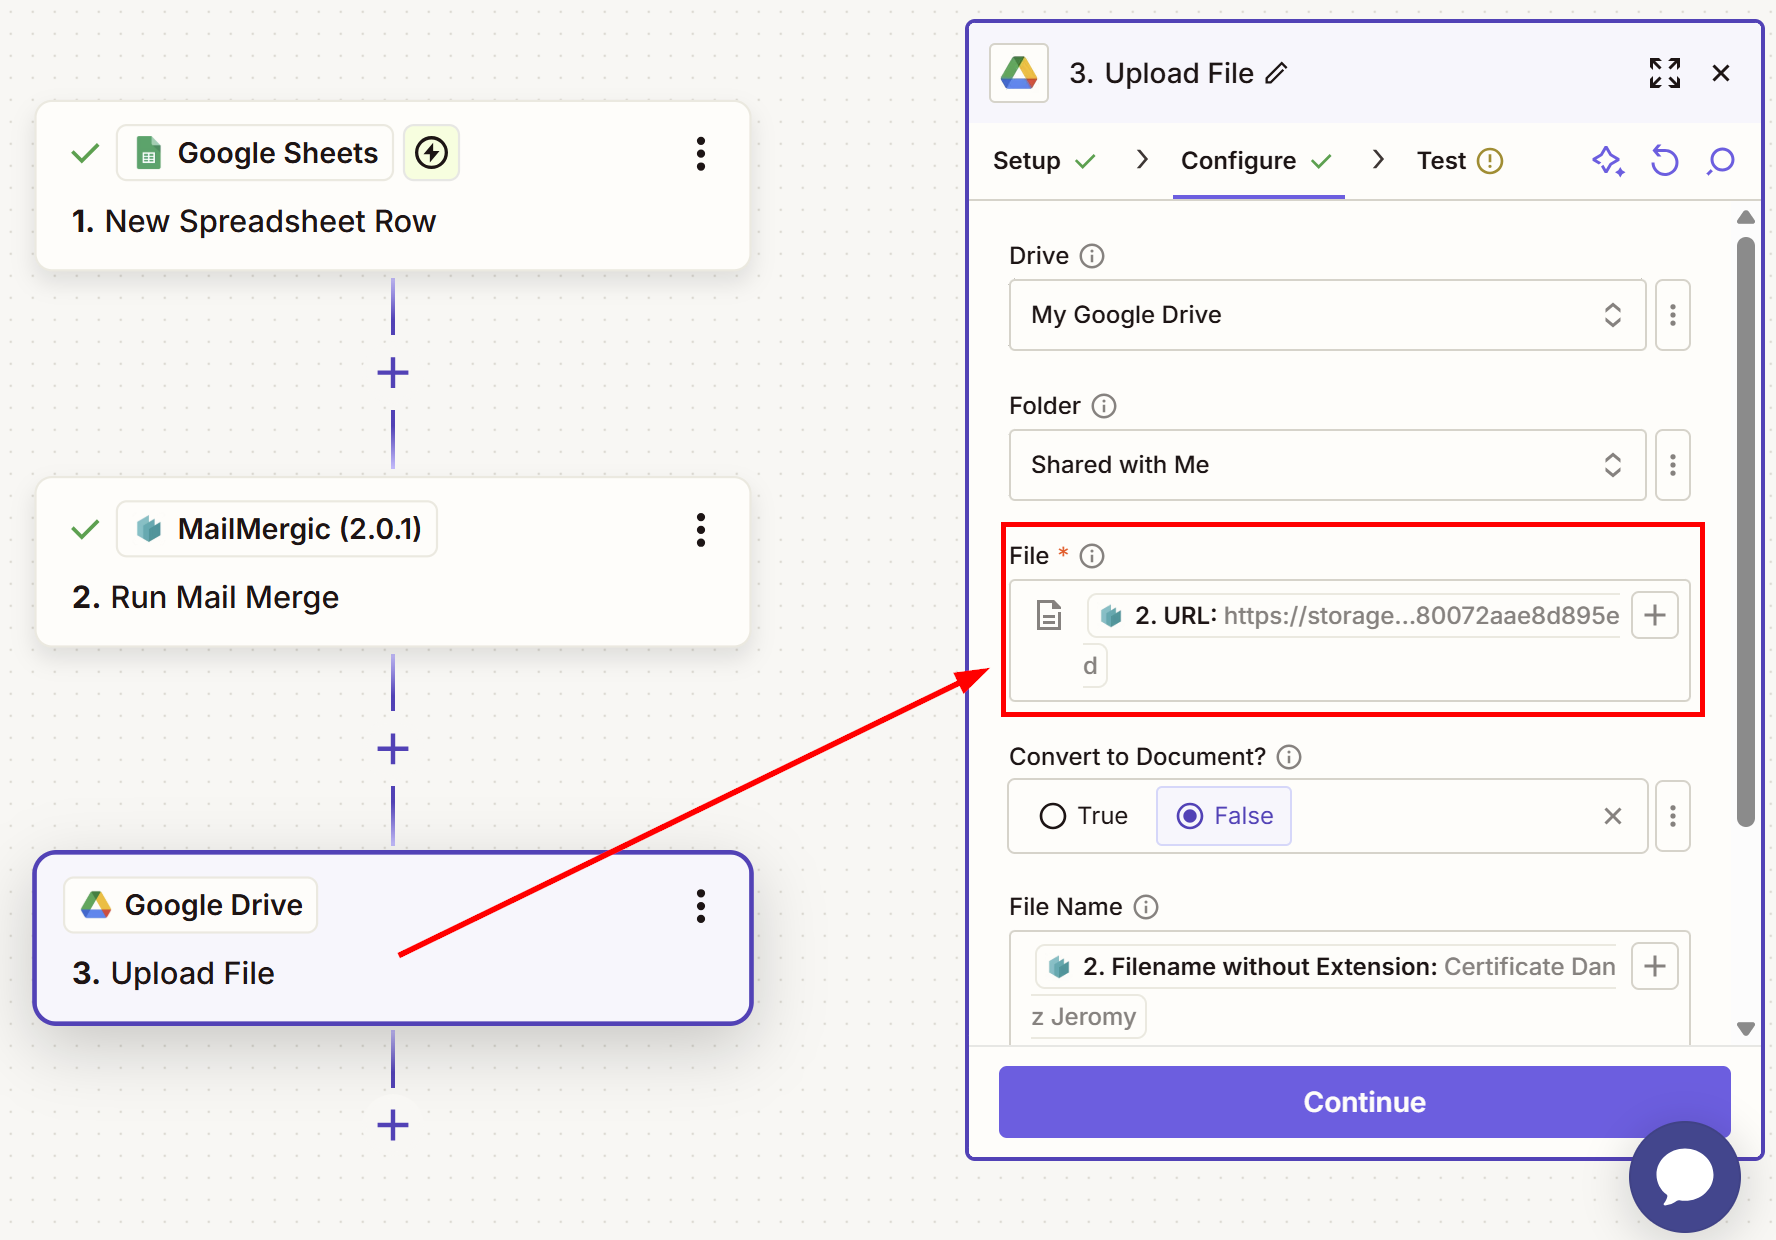
Task: Open the three-dot menu on the Run Mail Merge step
Action: pyautogui.click(x=700, y=530)
